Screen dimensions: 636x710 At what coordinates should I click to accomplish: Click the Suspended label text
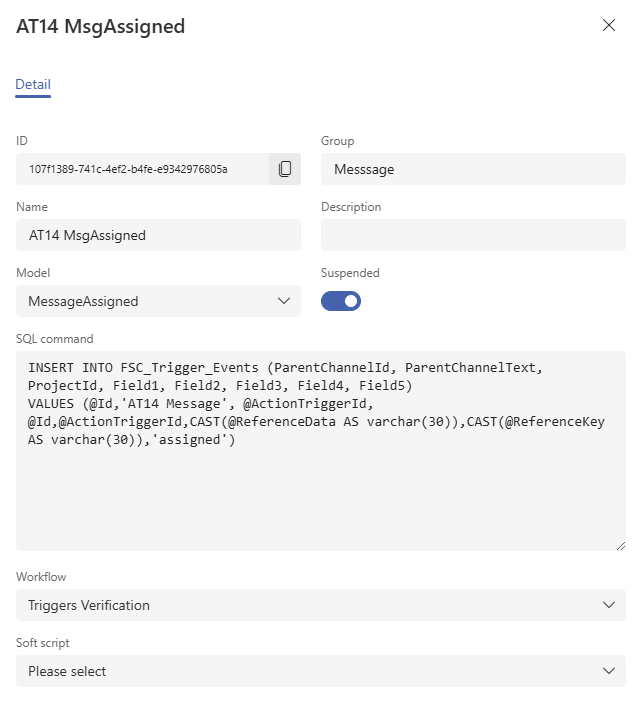pyautogui.click(x=350, y=273)
